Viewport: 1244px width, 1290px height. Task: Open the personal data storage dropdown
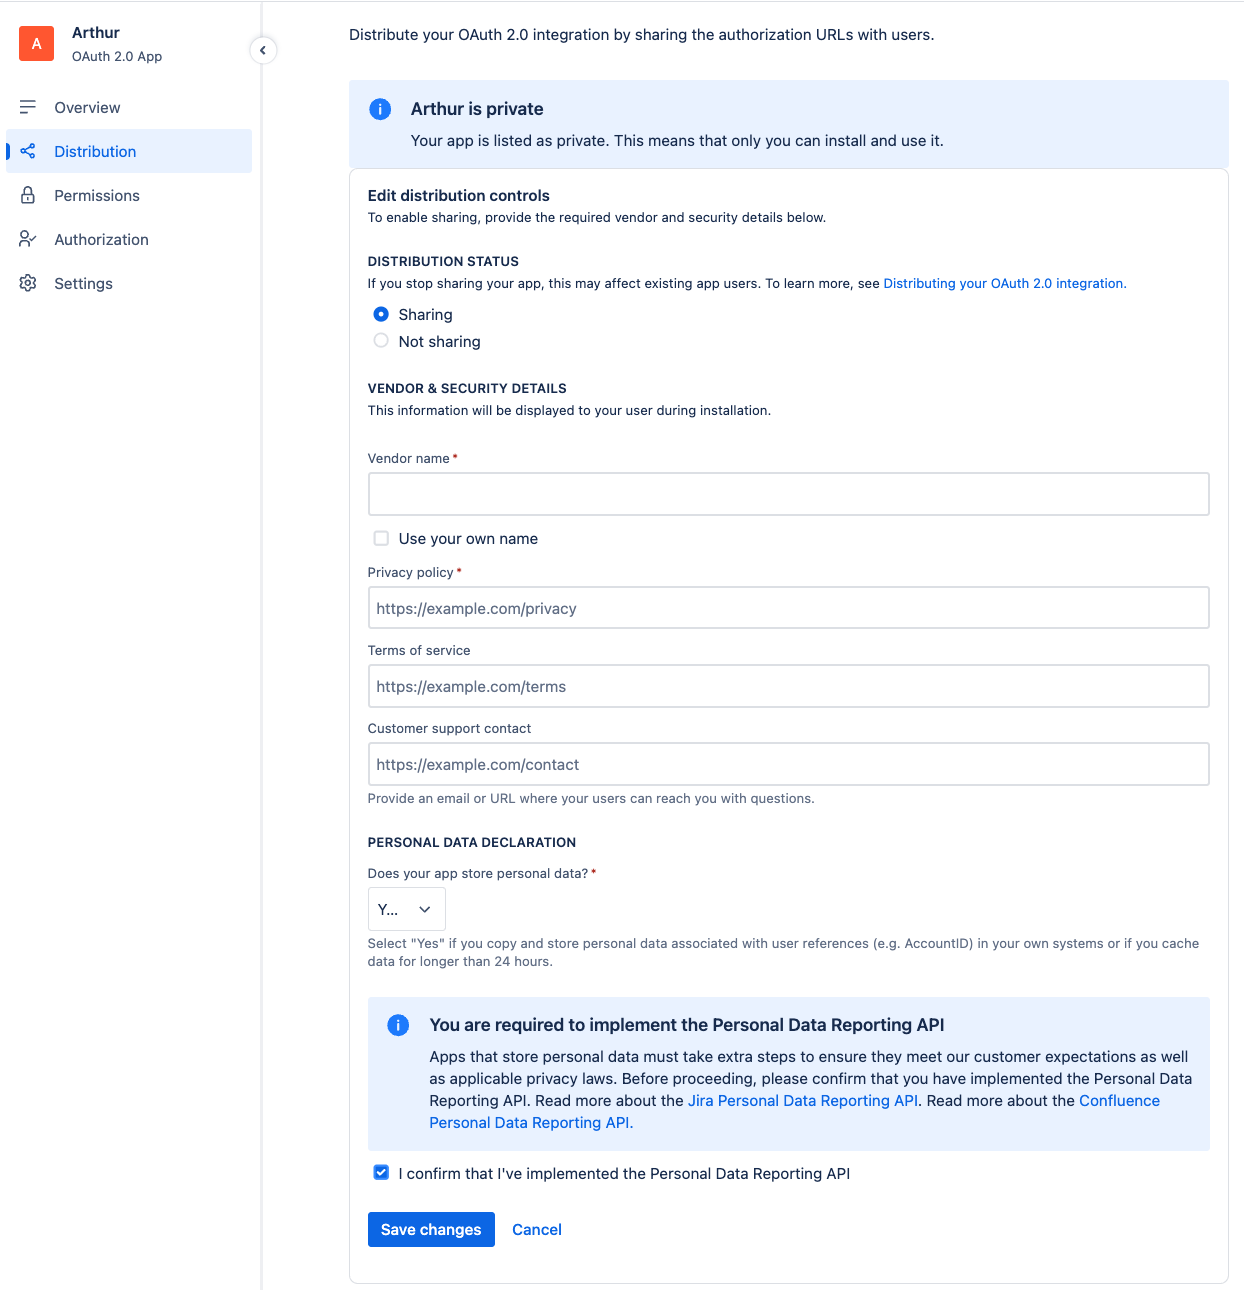coord(406,909)
